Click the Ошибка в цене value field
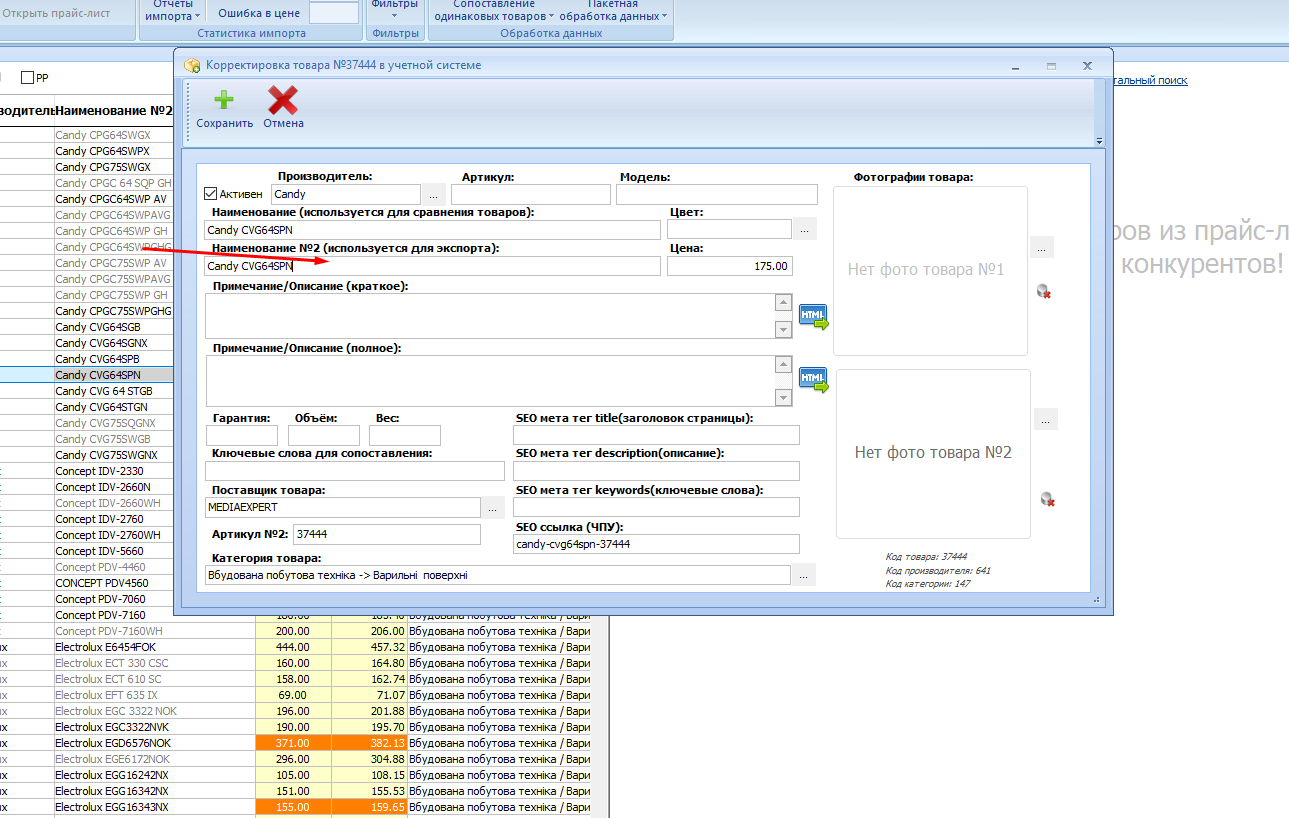 click(334, 12)
